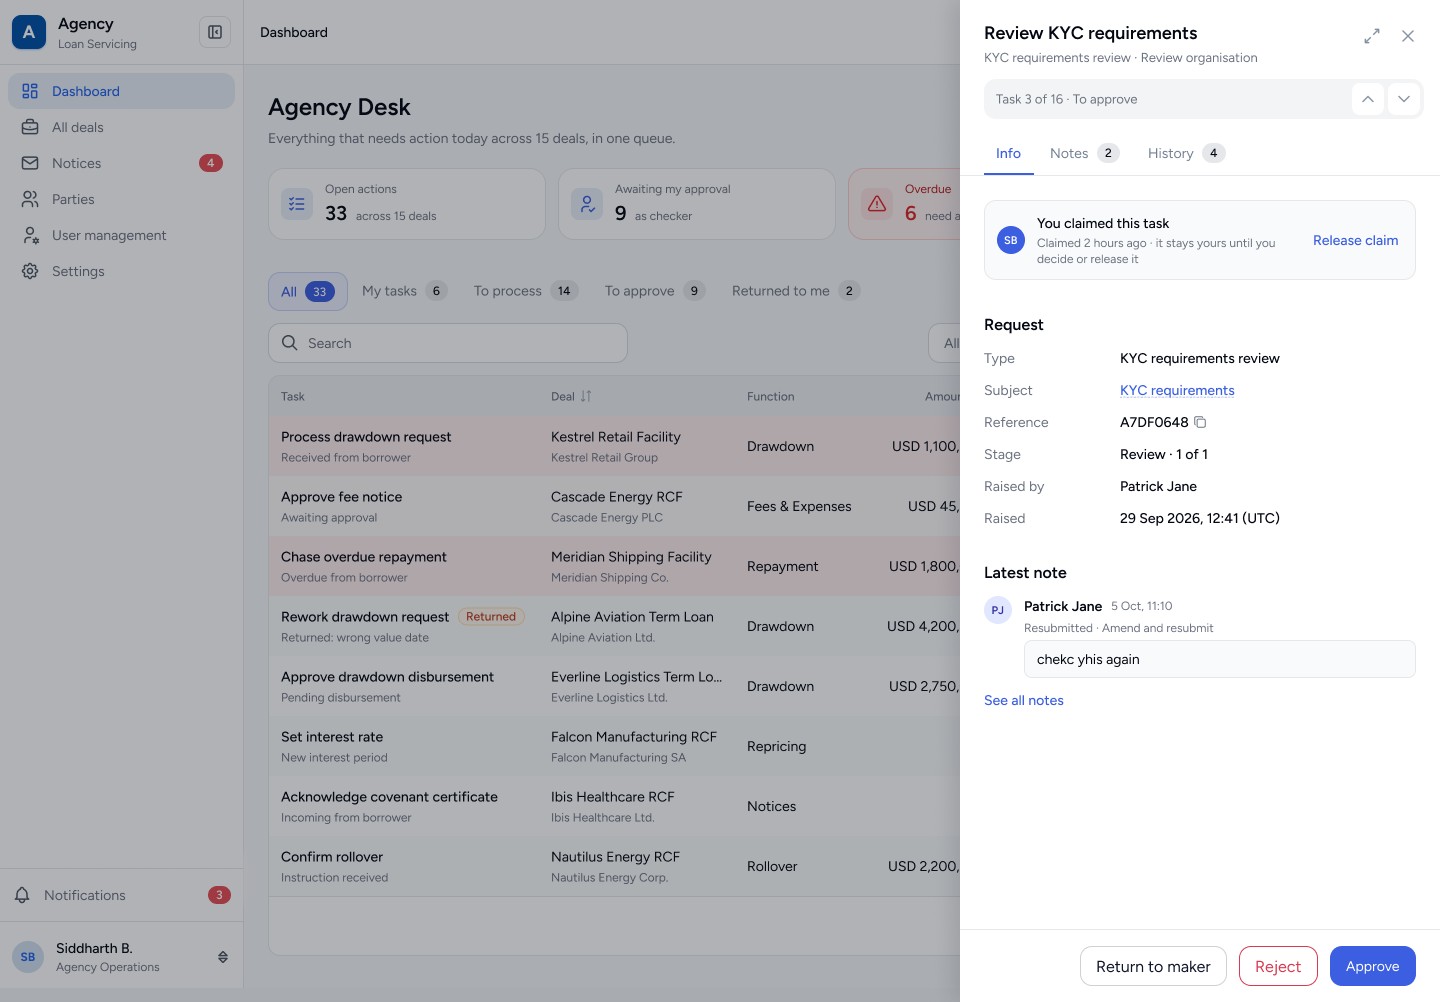Open Settings in the sidebar
1440x1002 pixels.
pyautogui.click(x=121, y=271)
